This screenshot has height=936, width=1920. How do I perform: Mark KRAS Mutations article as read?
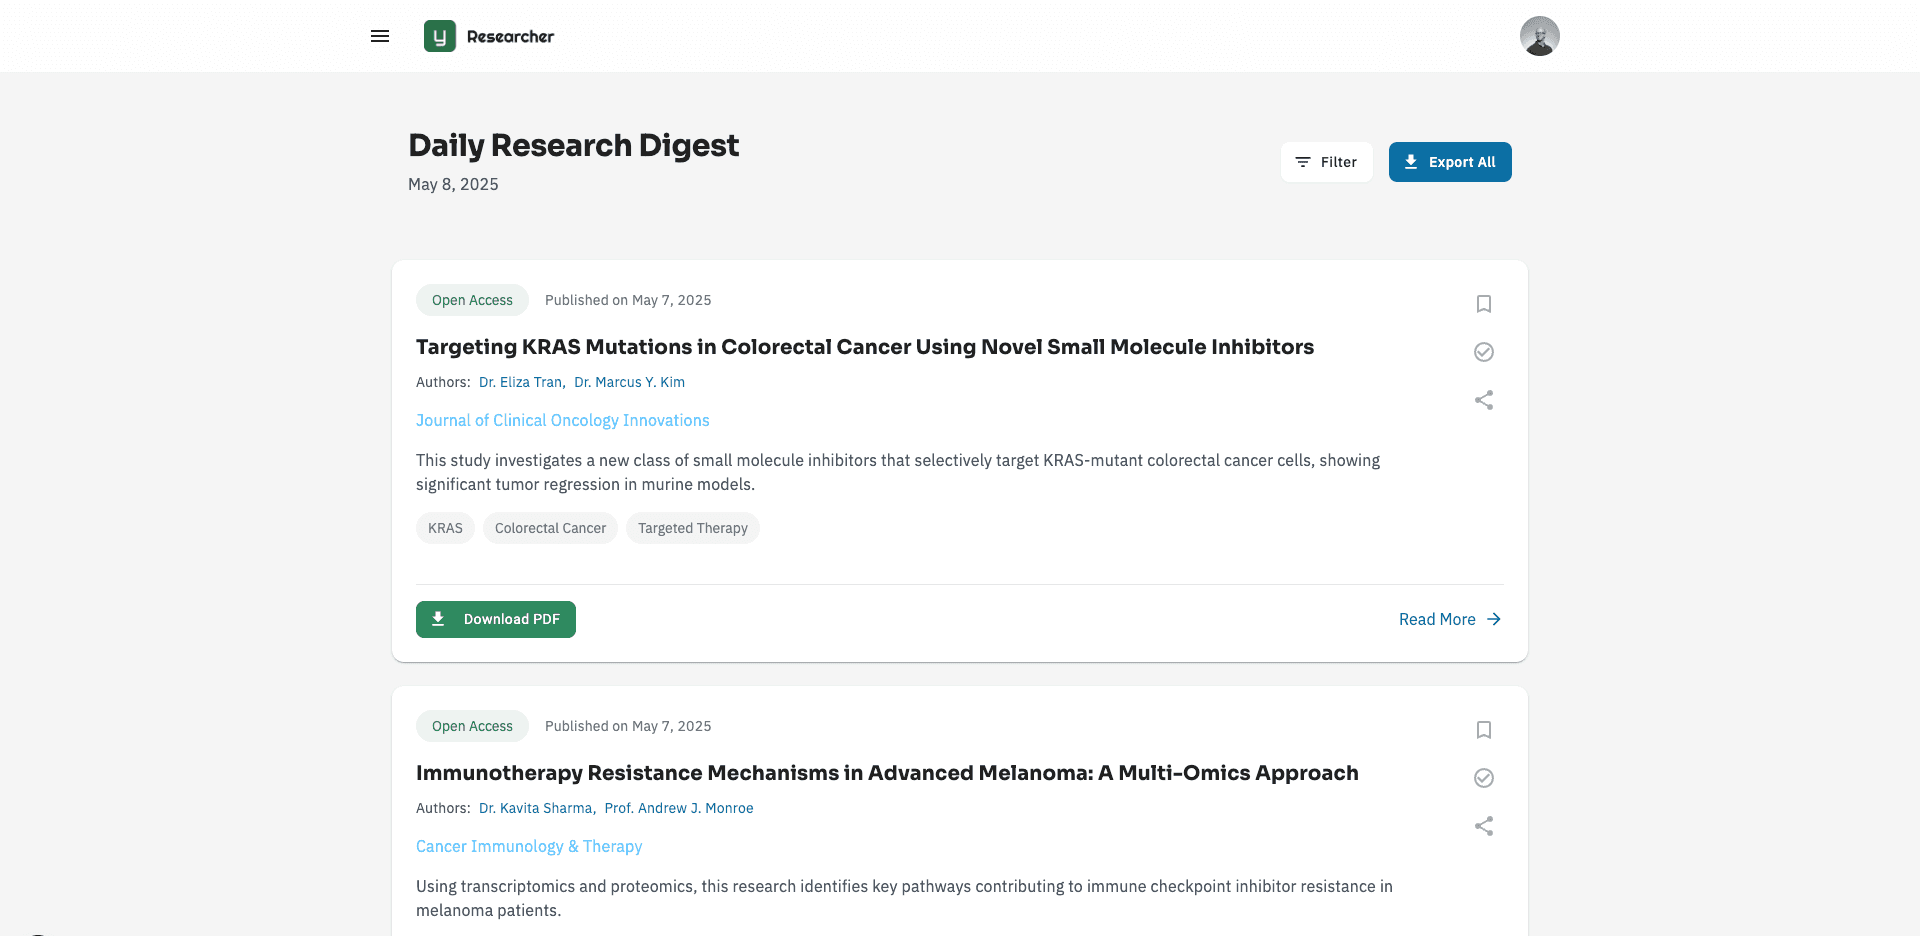(1484, 352)
